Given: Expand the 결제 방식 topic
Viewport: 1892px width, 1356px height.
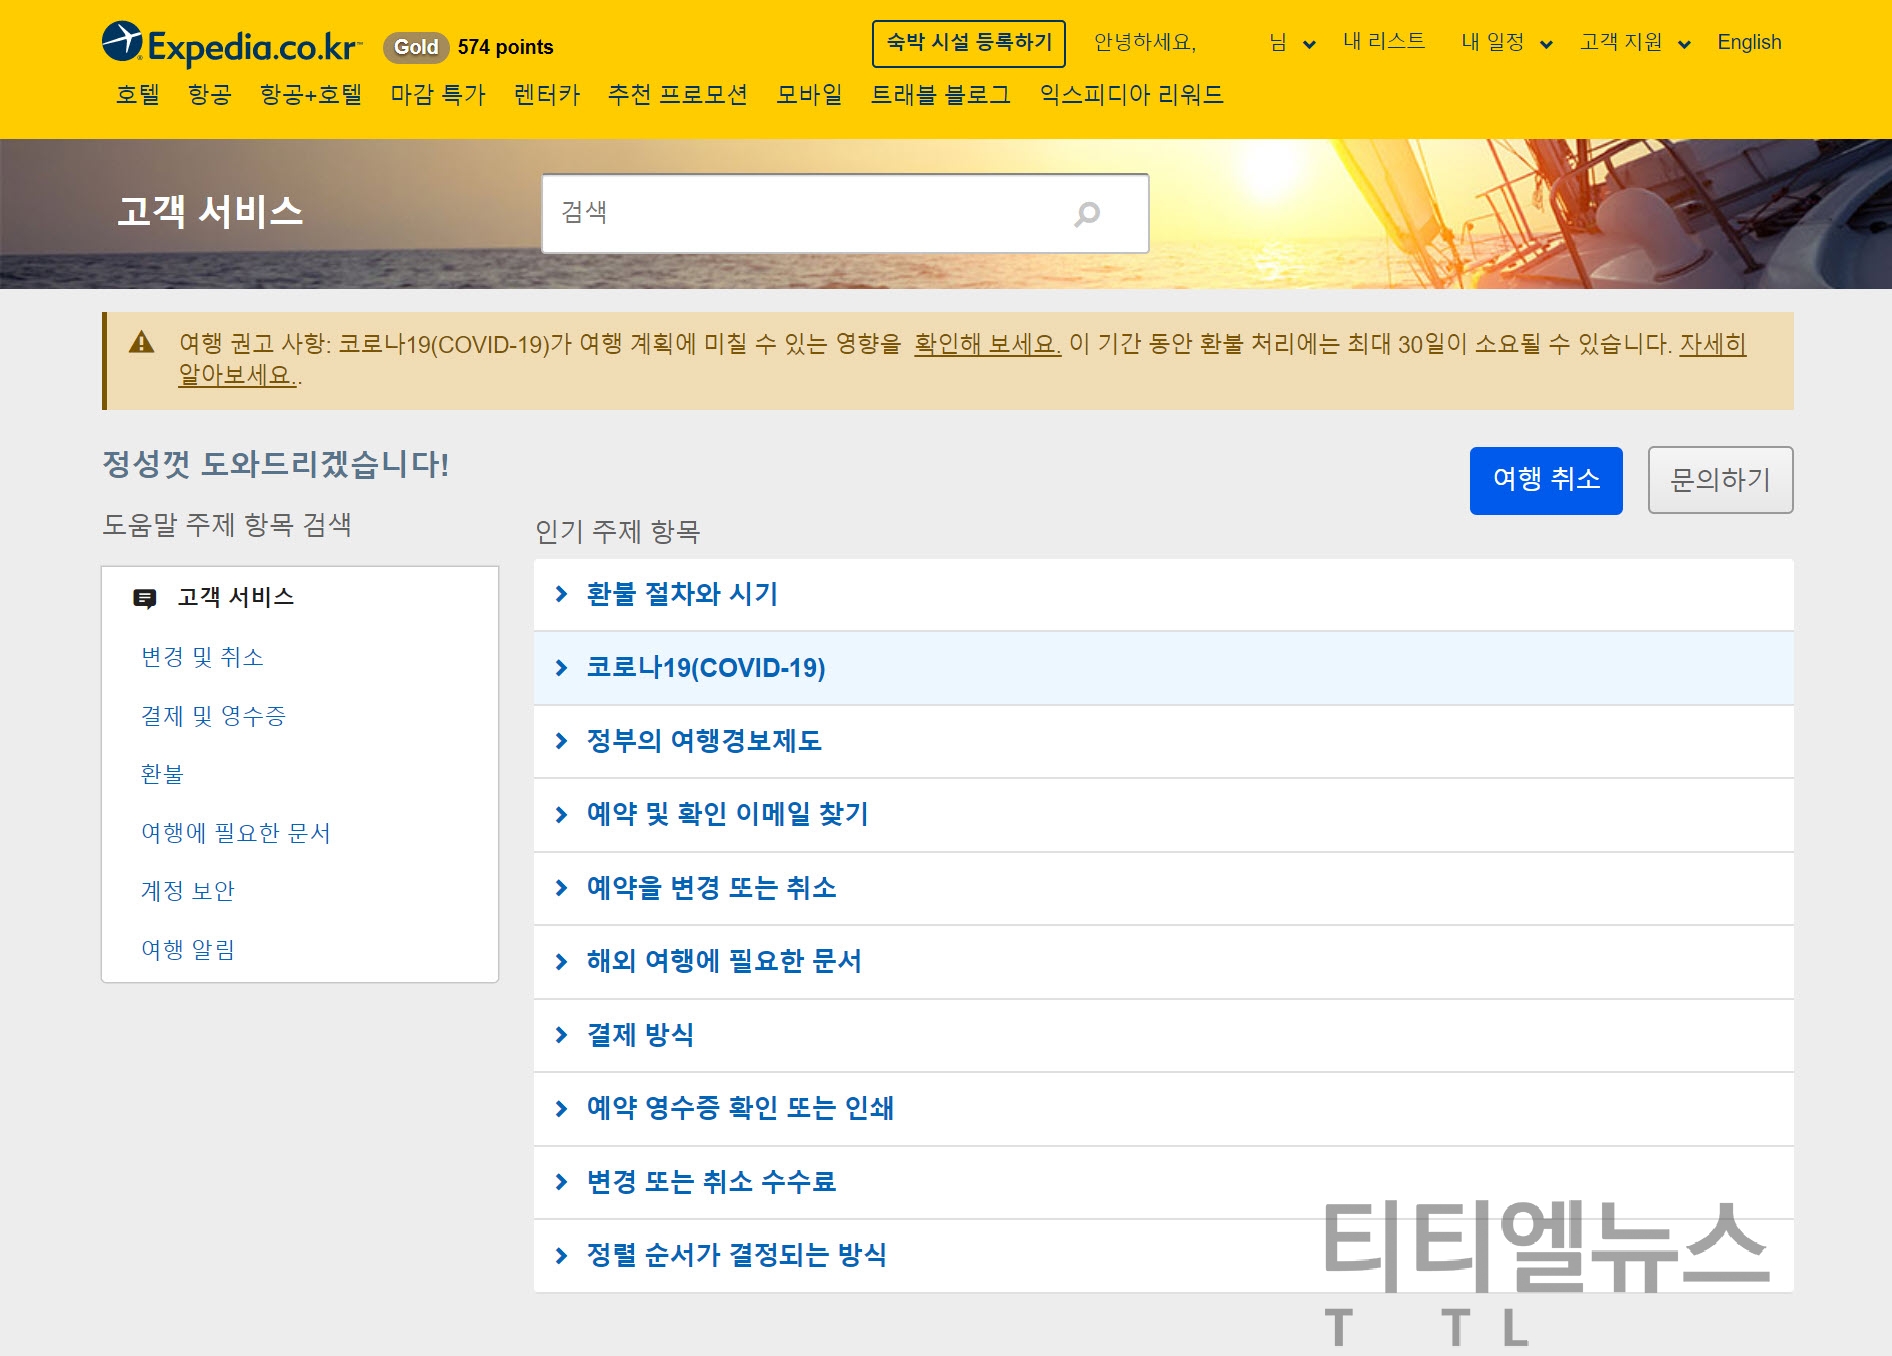Looking at the screenshot, I should 1163,1035.
